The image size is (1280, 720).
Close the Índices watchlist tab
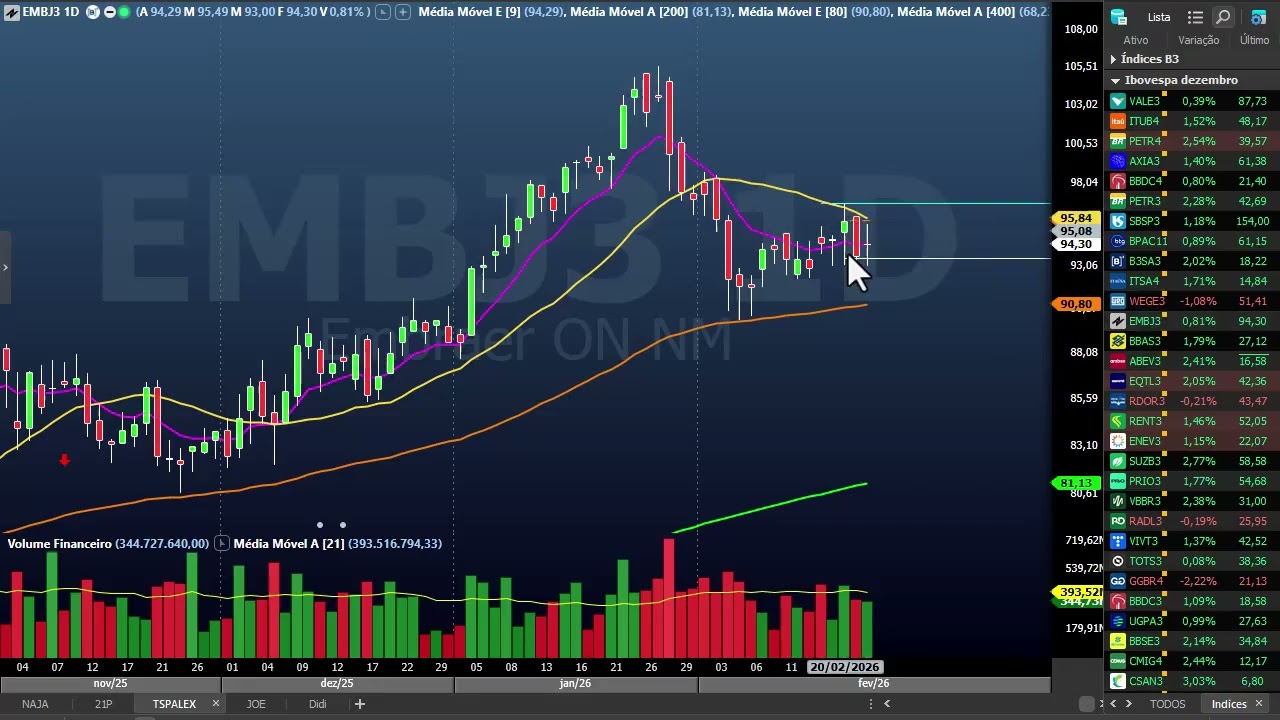point(1259,704)
